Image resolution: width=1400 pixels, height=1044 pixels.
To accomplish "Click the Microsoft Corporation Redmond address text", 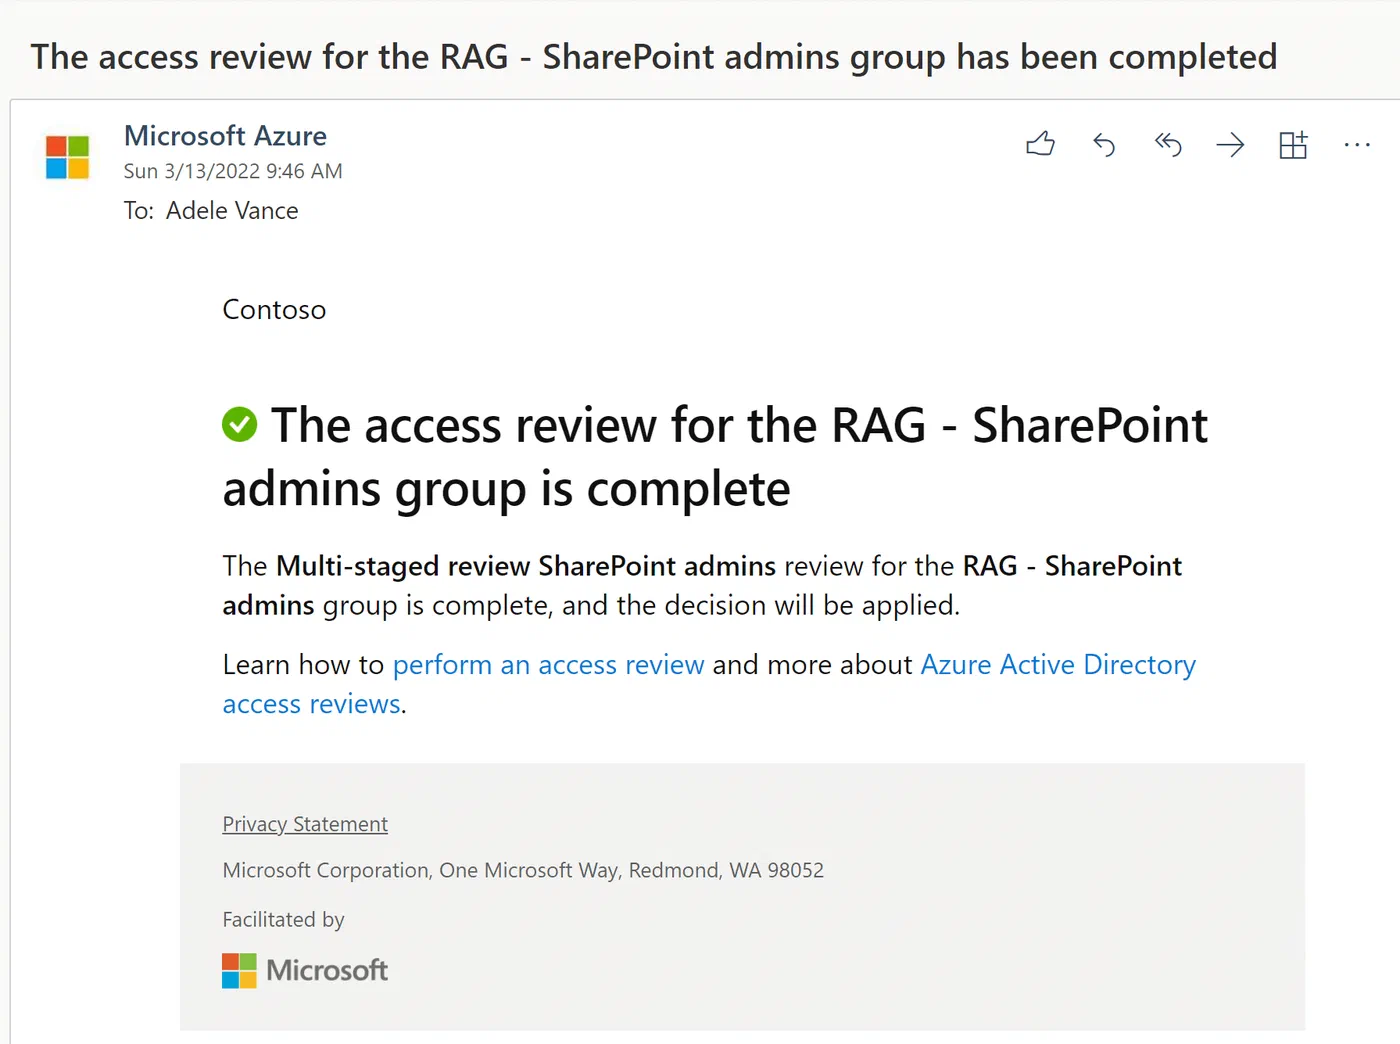I will click(523, 870).
